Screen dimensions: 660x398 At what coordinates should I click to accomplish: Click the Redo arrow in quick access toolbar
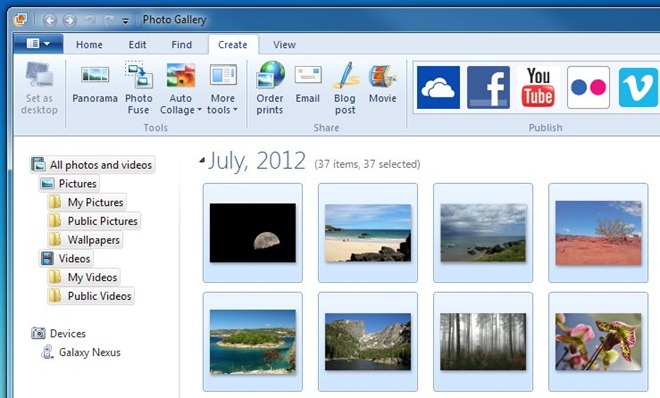click(x=108, y=20)
